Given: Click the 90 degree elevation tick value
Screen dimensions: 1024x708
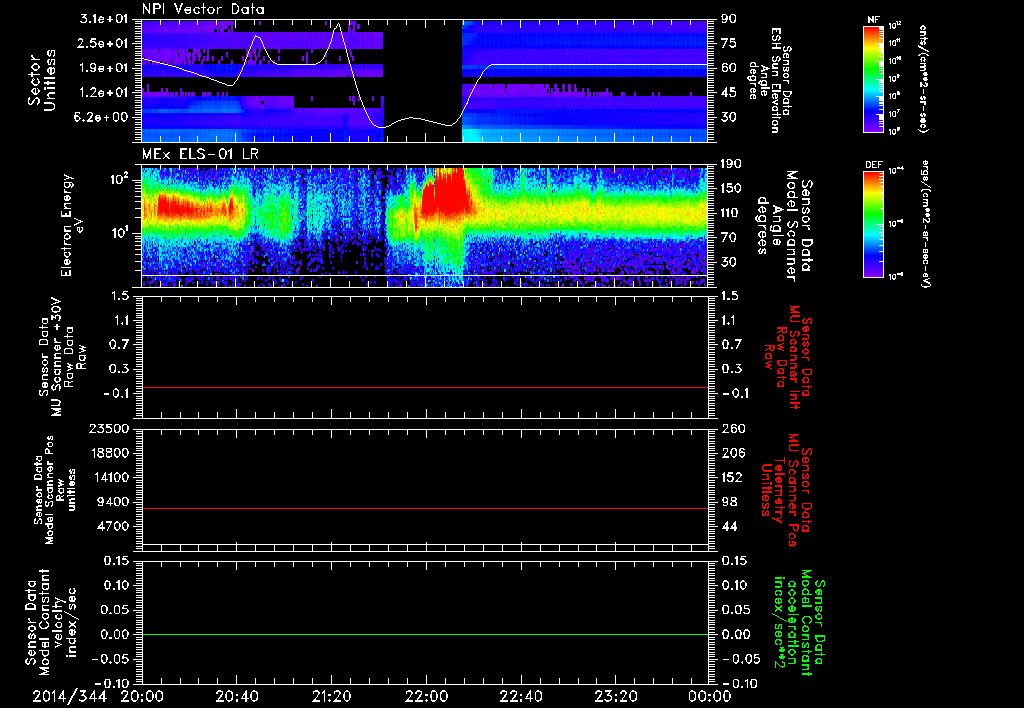Looking at the screenshot, I should coord(729,19).
